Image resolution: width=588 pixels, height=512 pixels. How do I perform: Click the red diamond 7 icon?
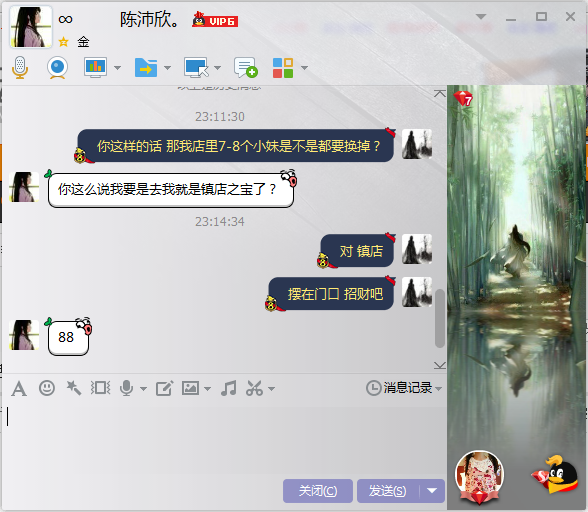(x=463, y=98)
